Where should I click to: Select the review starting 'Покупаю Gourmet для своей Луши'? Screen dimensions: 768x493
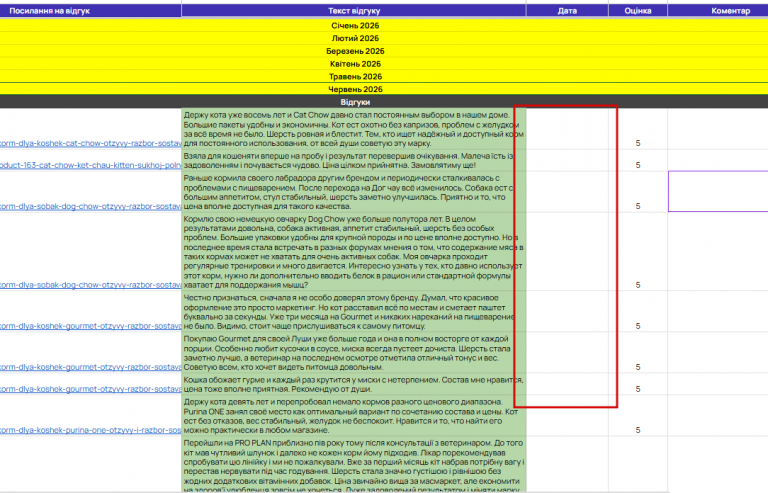(354, 353)
